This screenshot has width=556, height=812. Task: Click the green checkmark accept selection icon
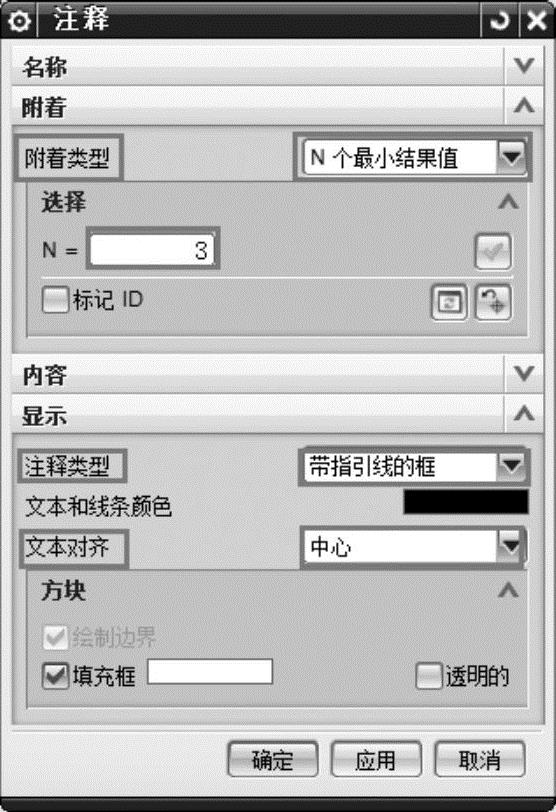(x=493, y=252)
